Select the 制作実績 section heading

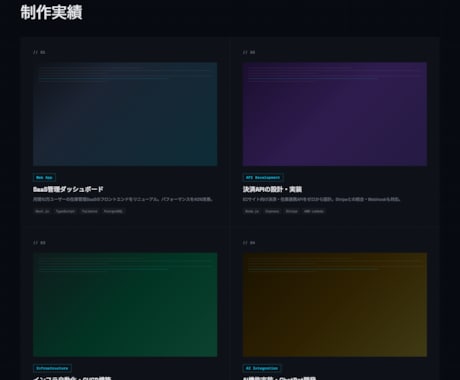click(x=51, y=12)
